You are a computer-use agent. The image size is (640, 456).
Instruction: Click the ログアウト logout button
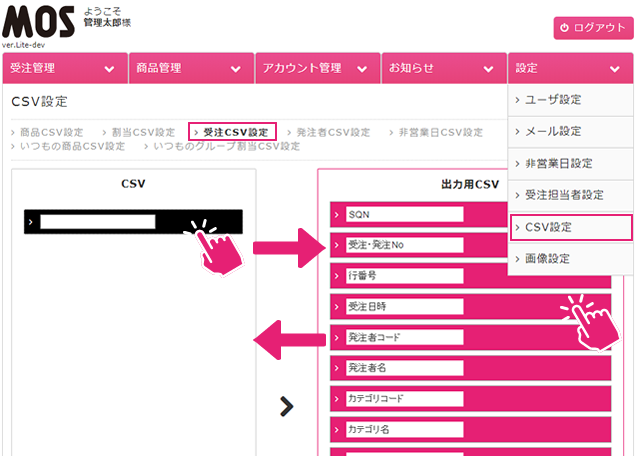click(594, 28)
